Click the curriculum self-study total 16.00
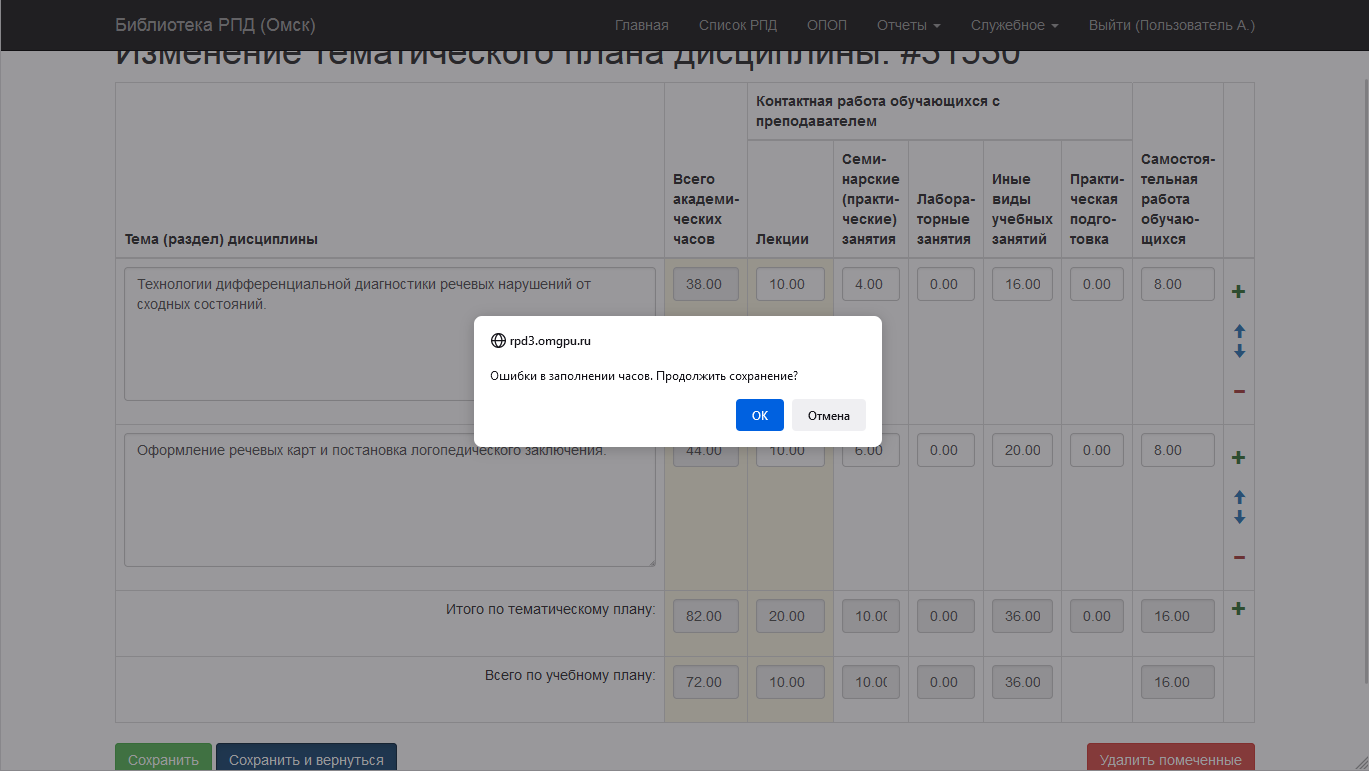 pos(1177,682)
